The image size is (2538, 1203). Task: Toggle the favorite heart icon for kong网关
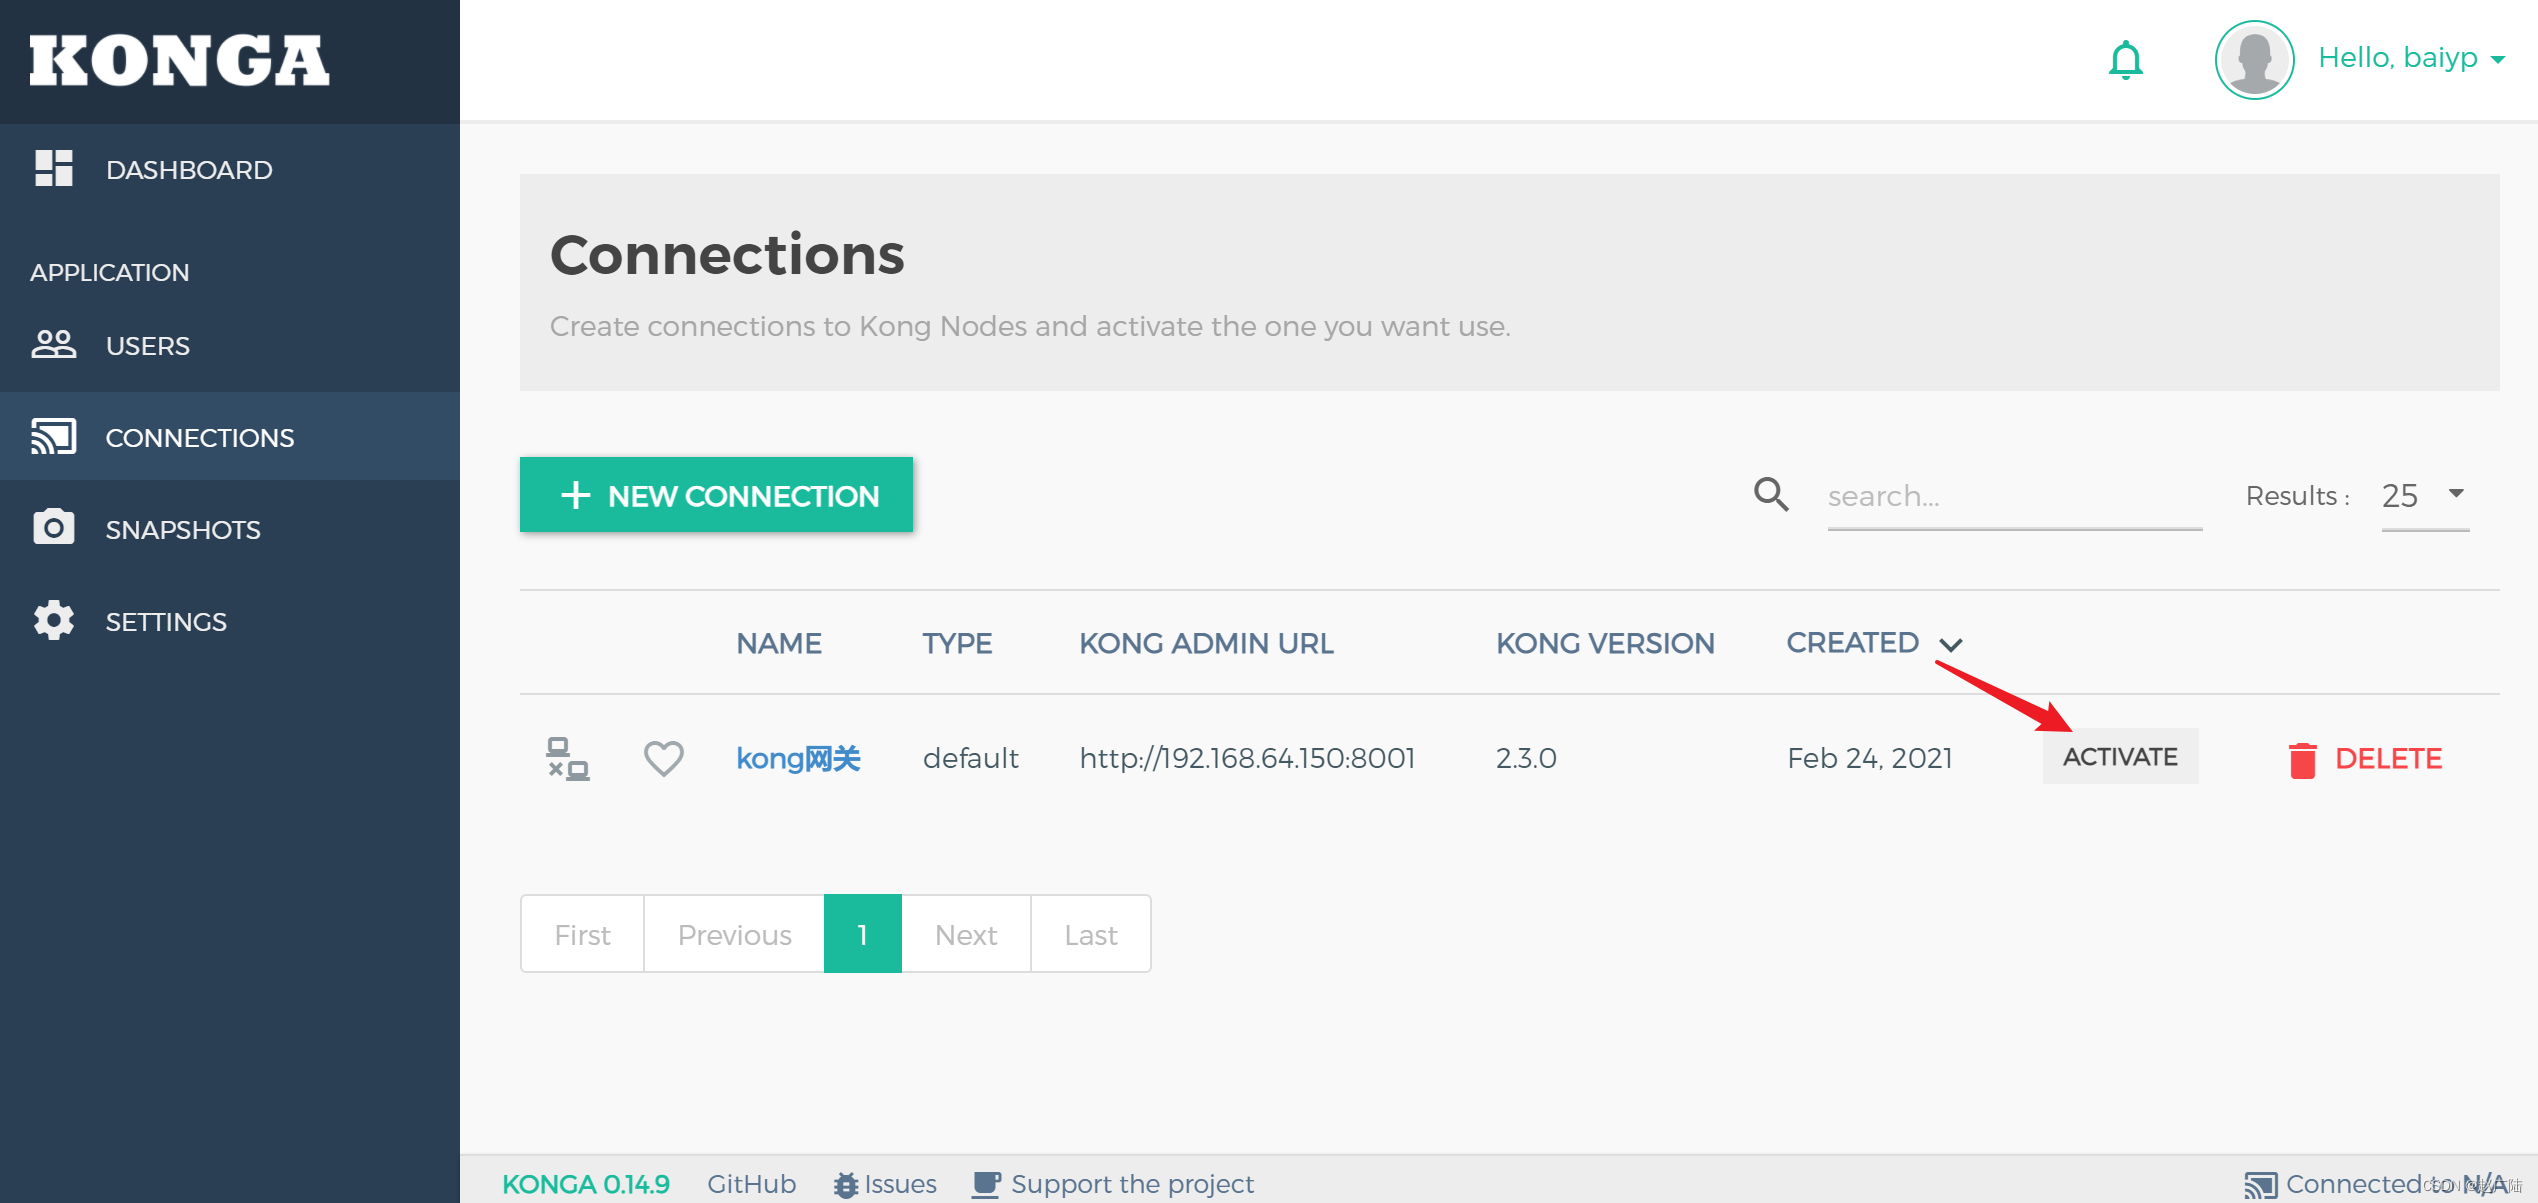[x=662, y=756]
